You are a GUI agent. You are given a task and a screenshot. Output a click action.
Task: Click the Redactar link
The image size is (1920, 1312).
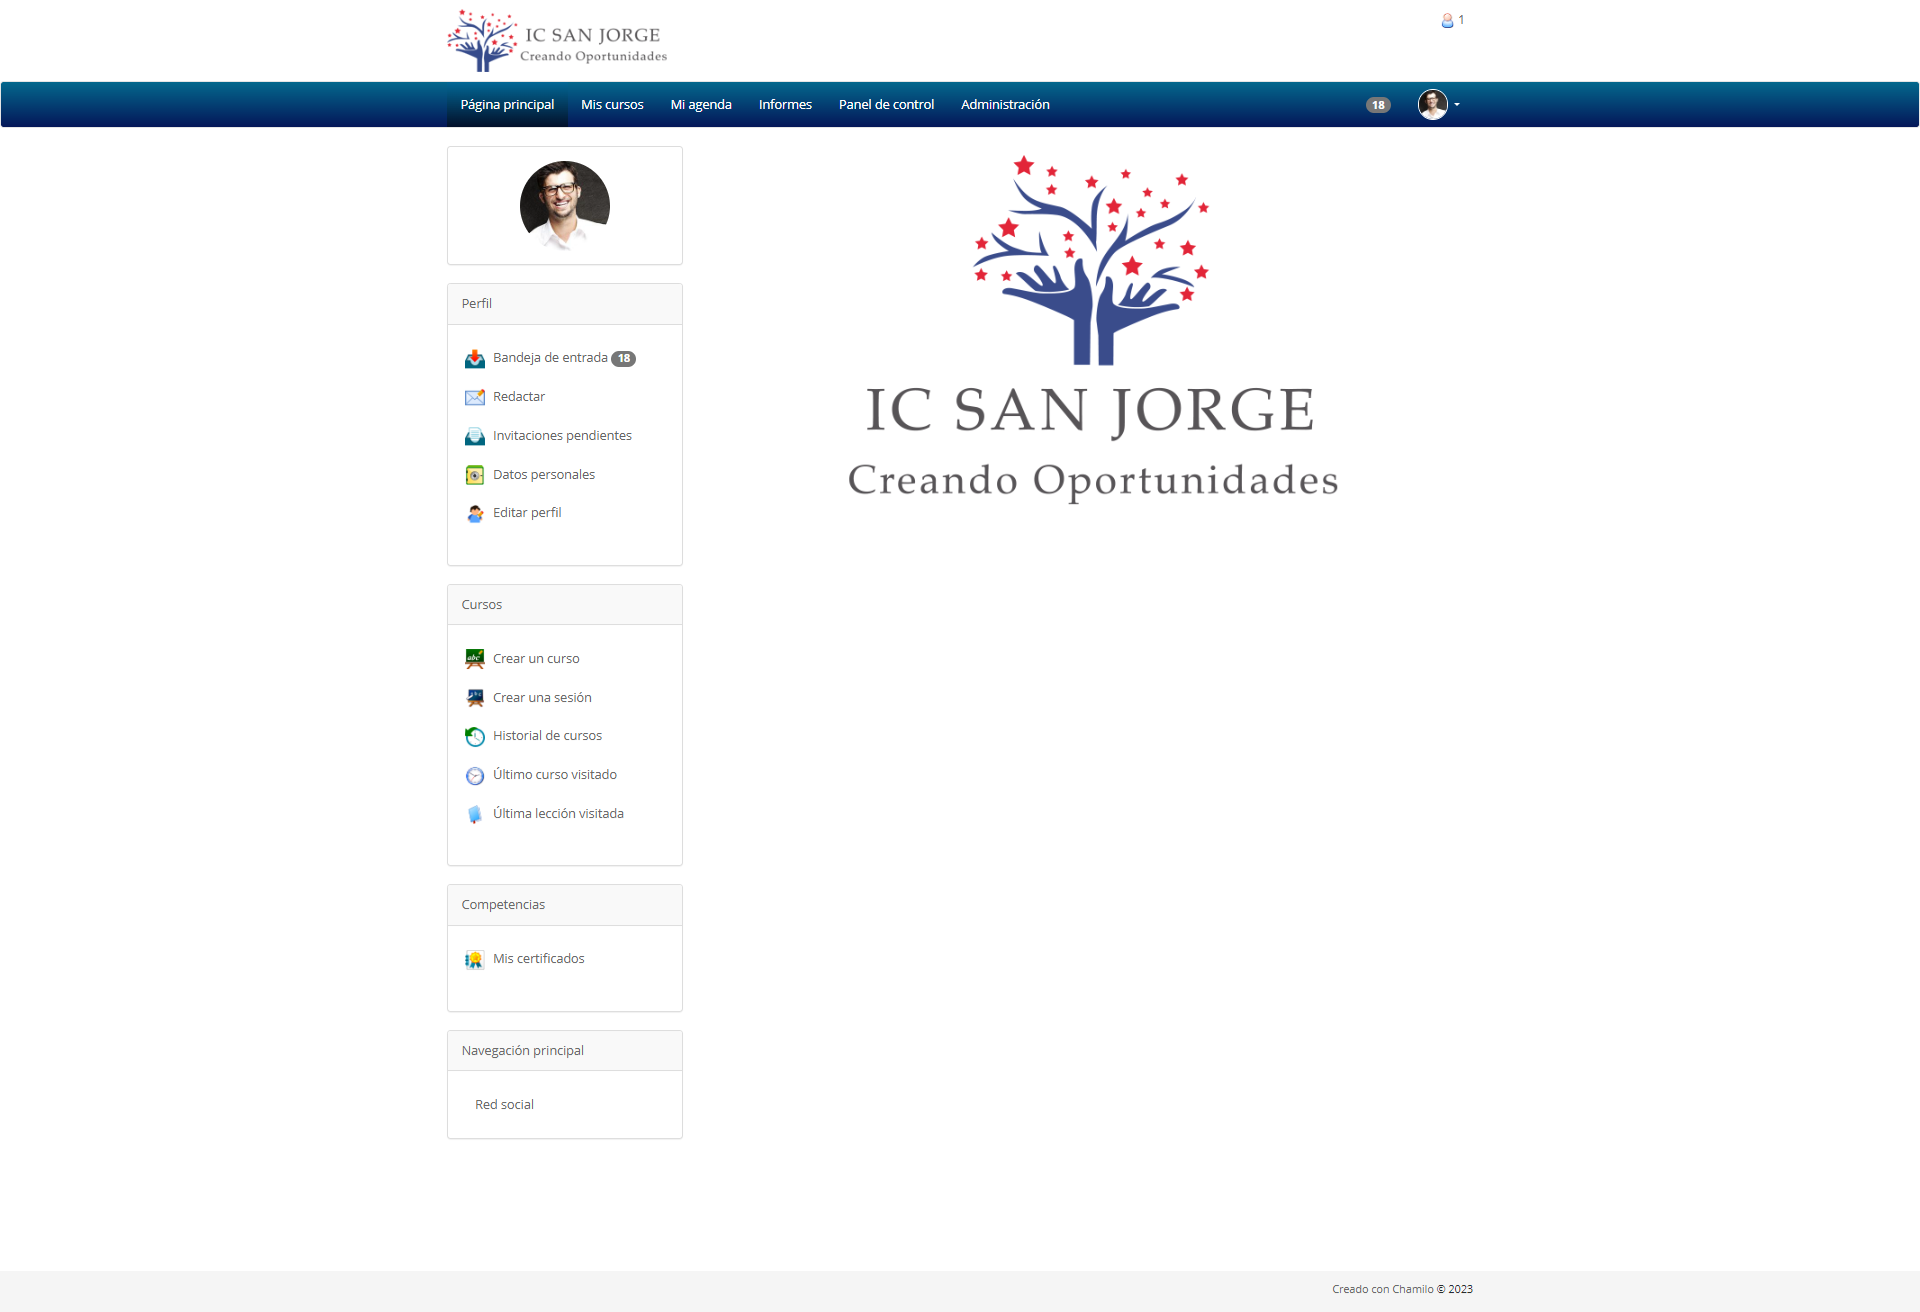(x=519, y=397)
